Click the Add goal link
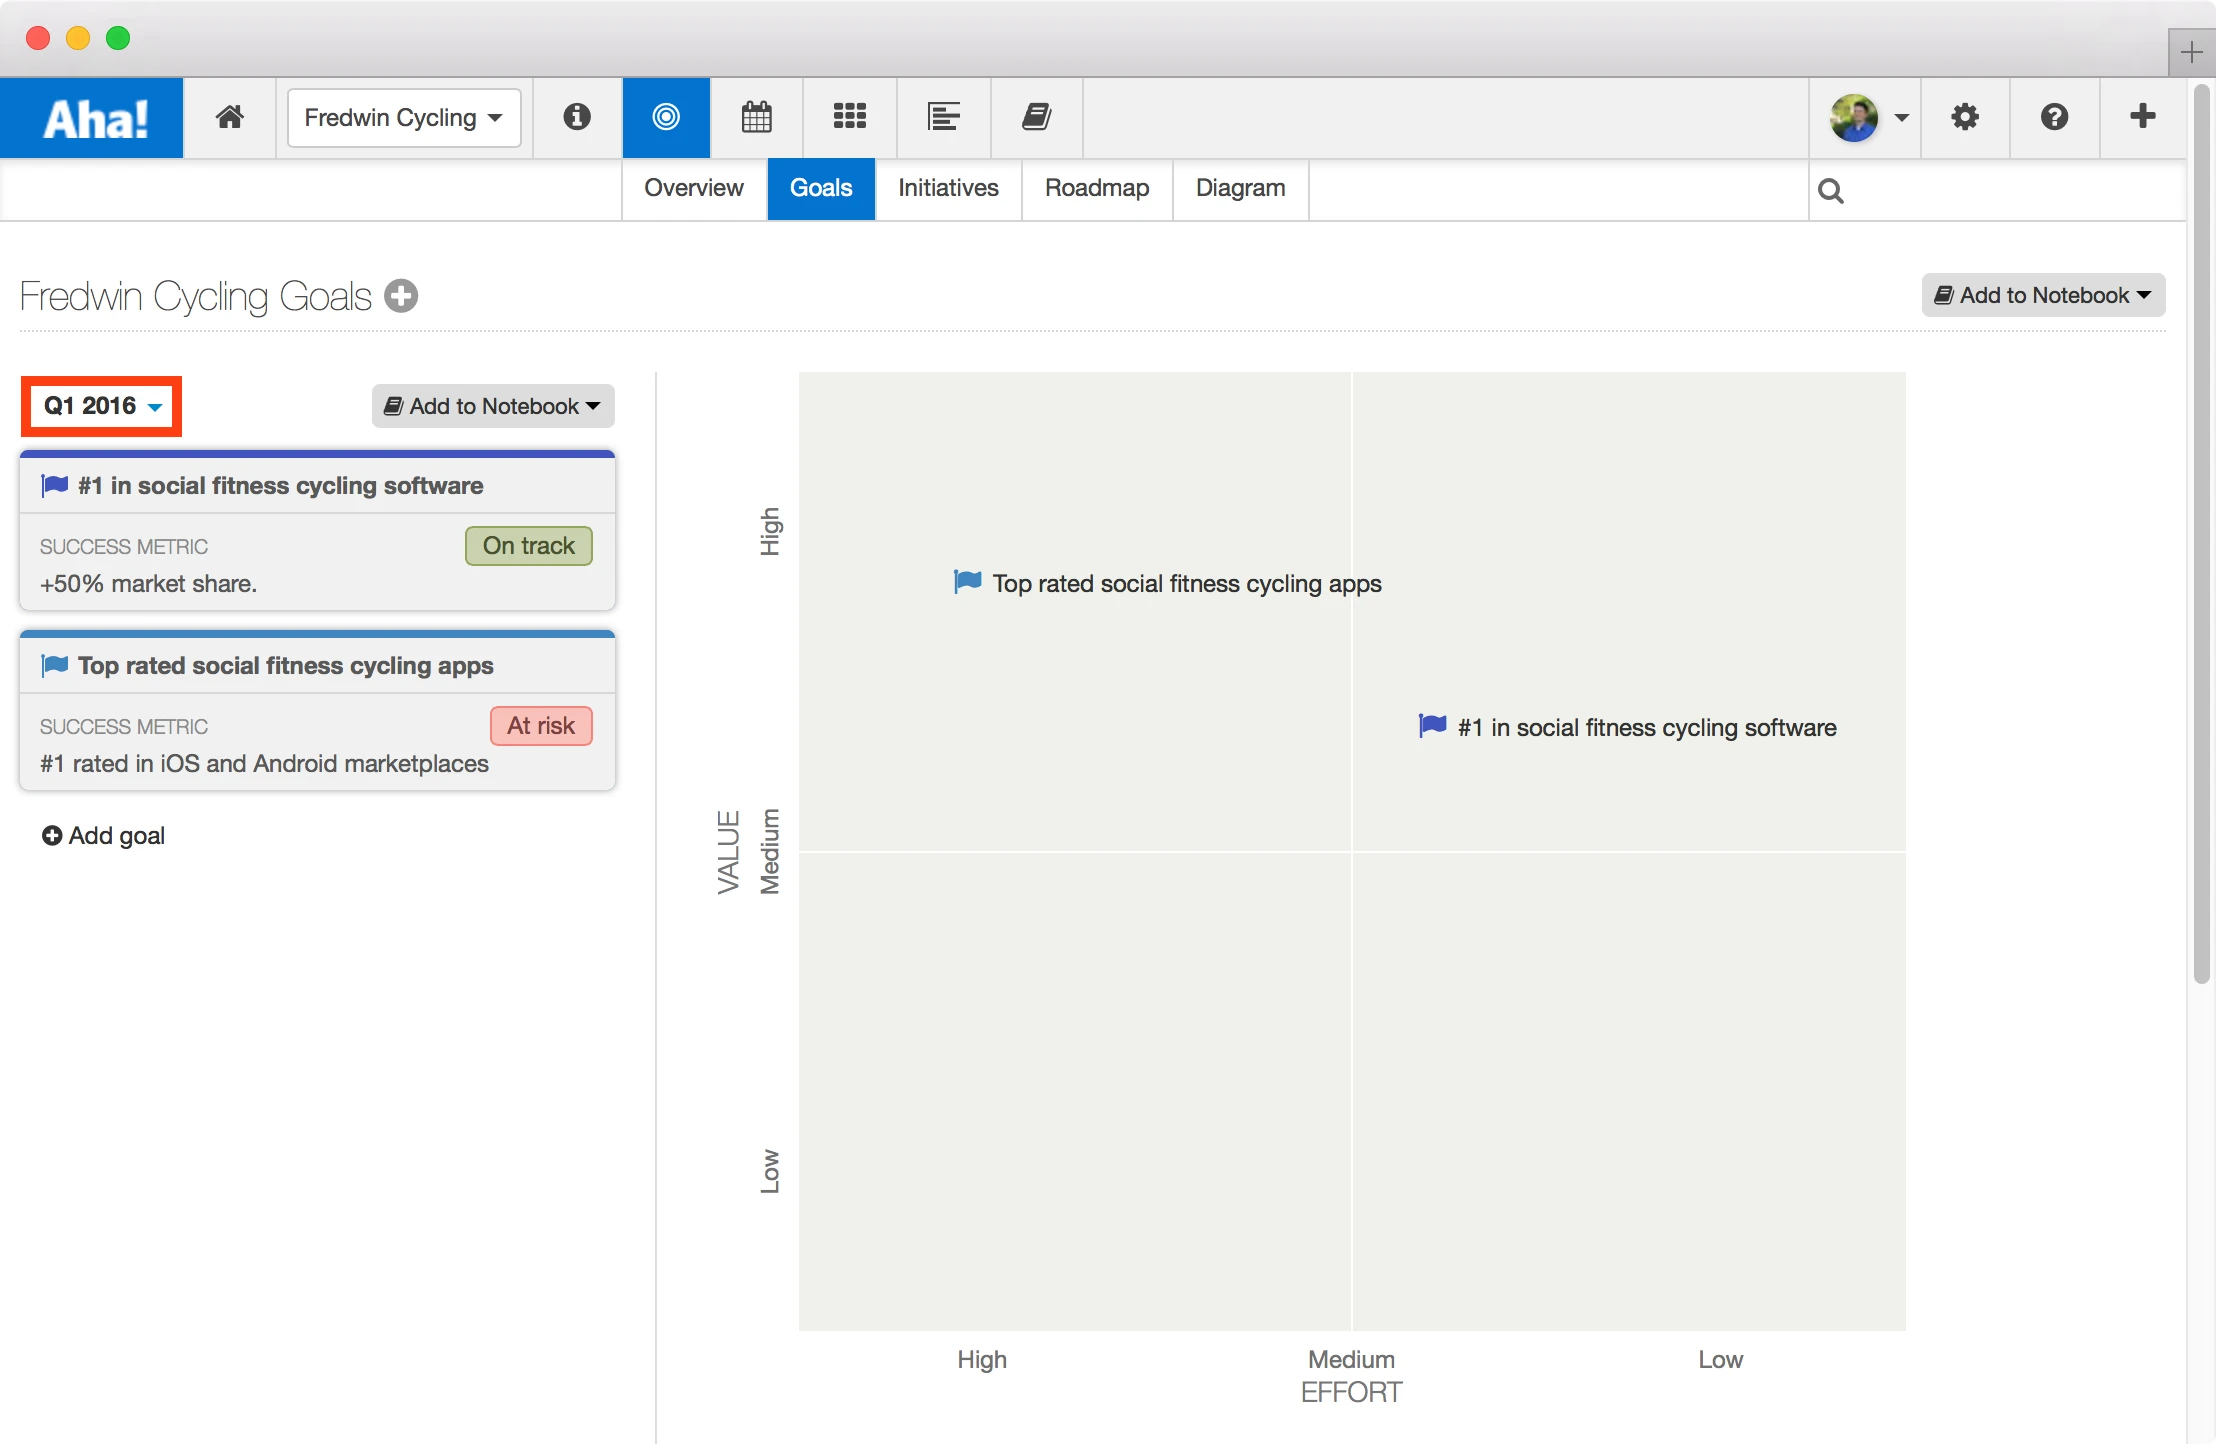 (104, 836)
